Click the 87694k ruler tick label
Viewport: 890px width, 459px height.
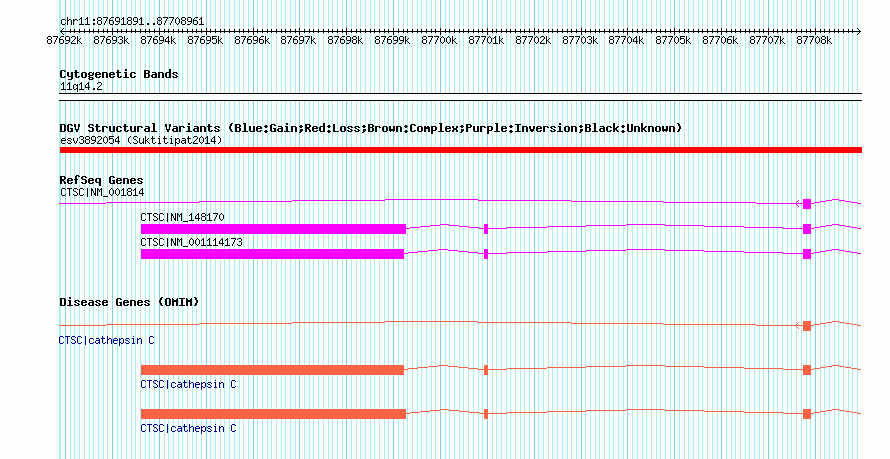tap(158, 40)
